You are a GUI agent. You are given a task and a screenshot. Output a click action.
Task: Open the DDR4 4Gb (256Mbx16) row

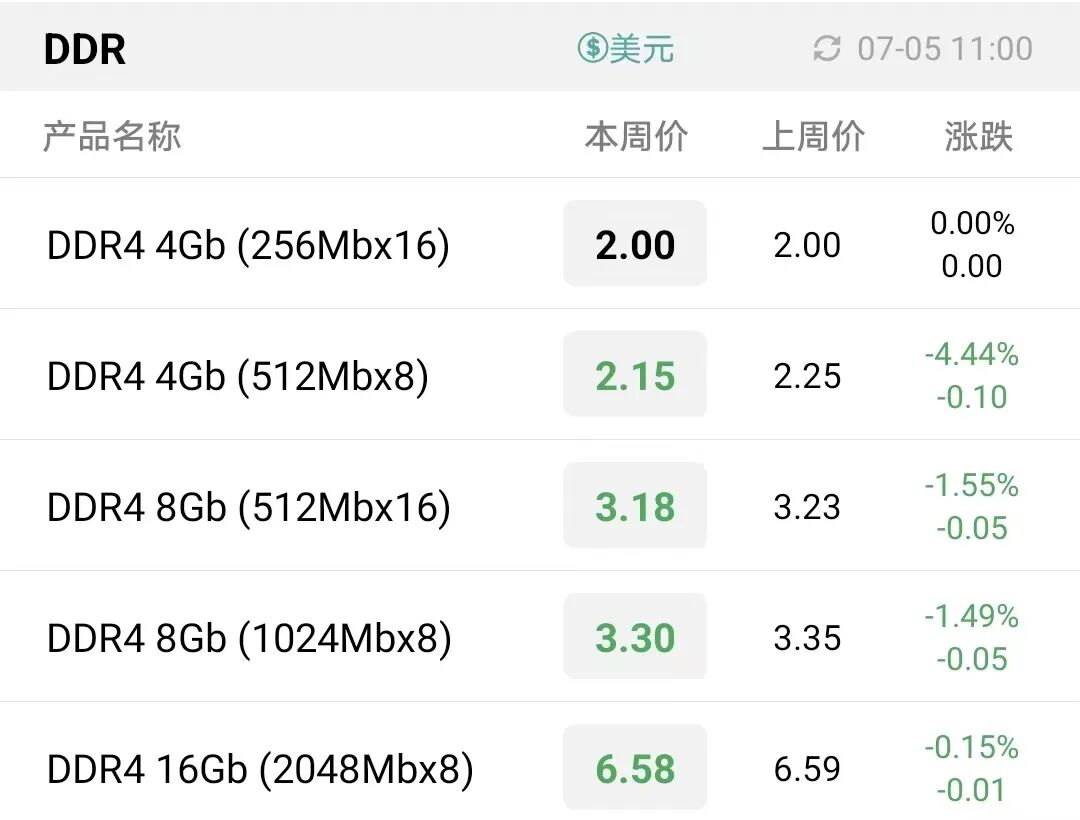point(540,244)
